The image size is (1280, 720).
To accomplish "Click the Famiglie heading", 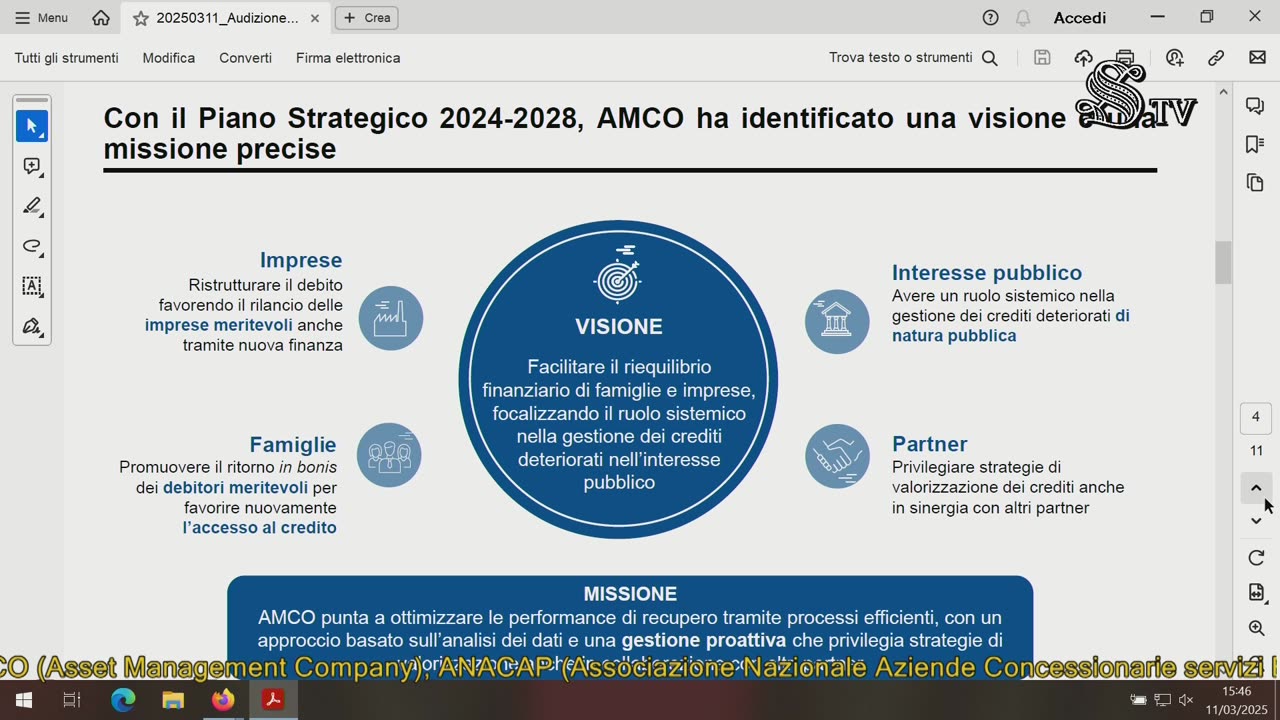I will pyautogui.click(x=293, y=444).
